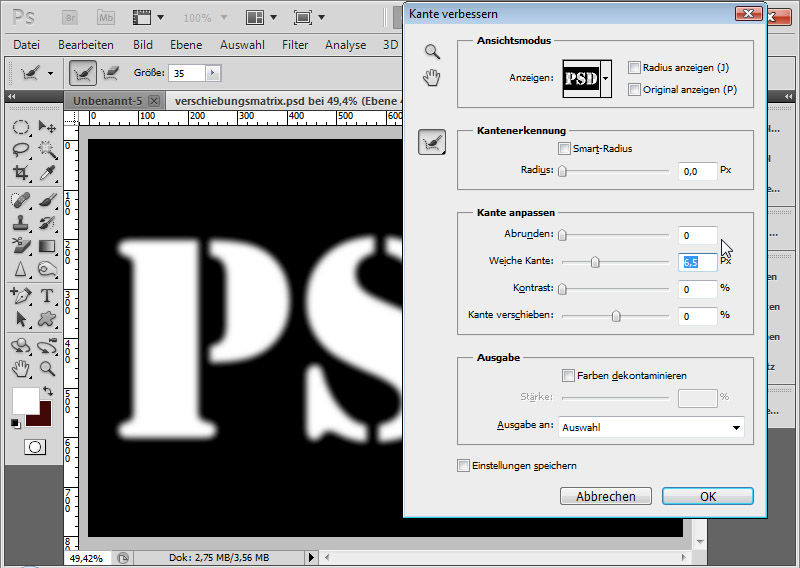The image size is (800, 568).
Task: Click the Kontrast value input field
Action: [697, 289]
